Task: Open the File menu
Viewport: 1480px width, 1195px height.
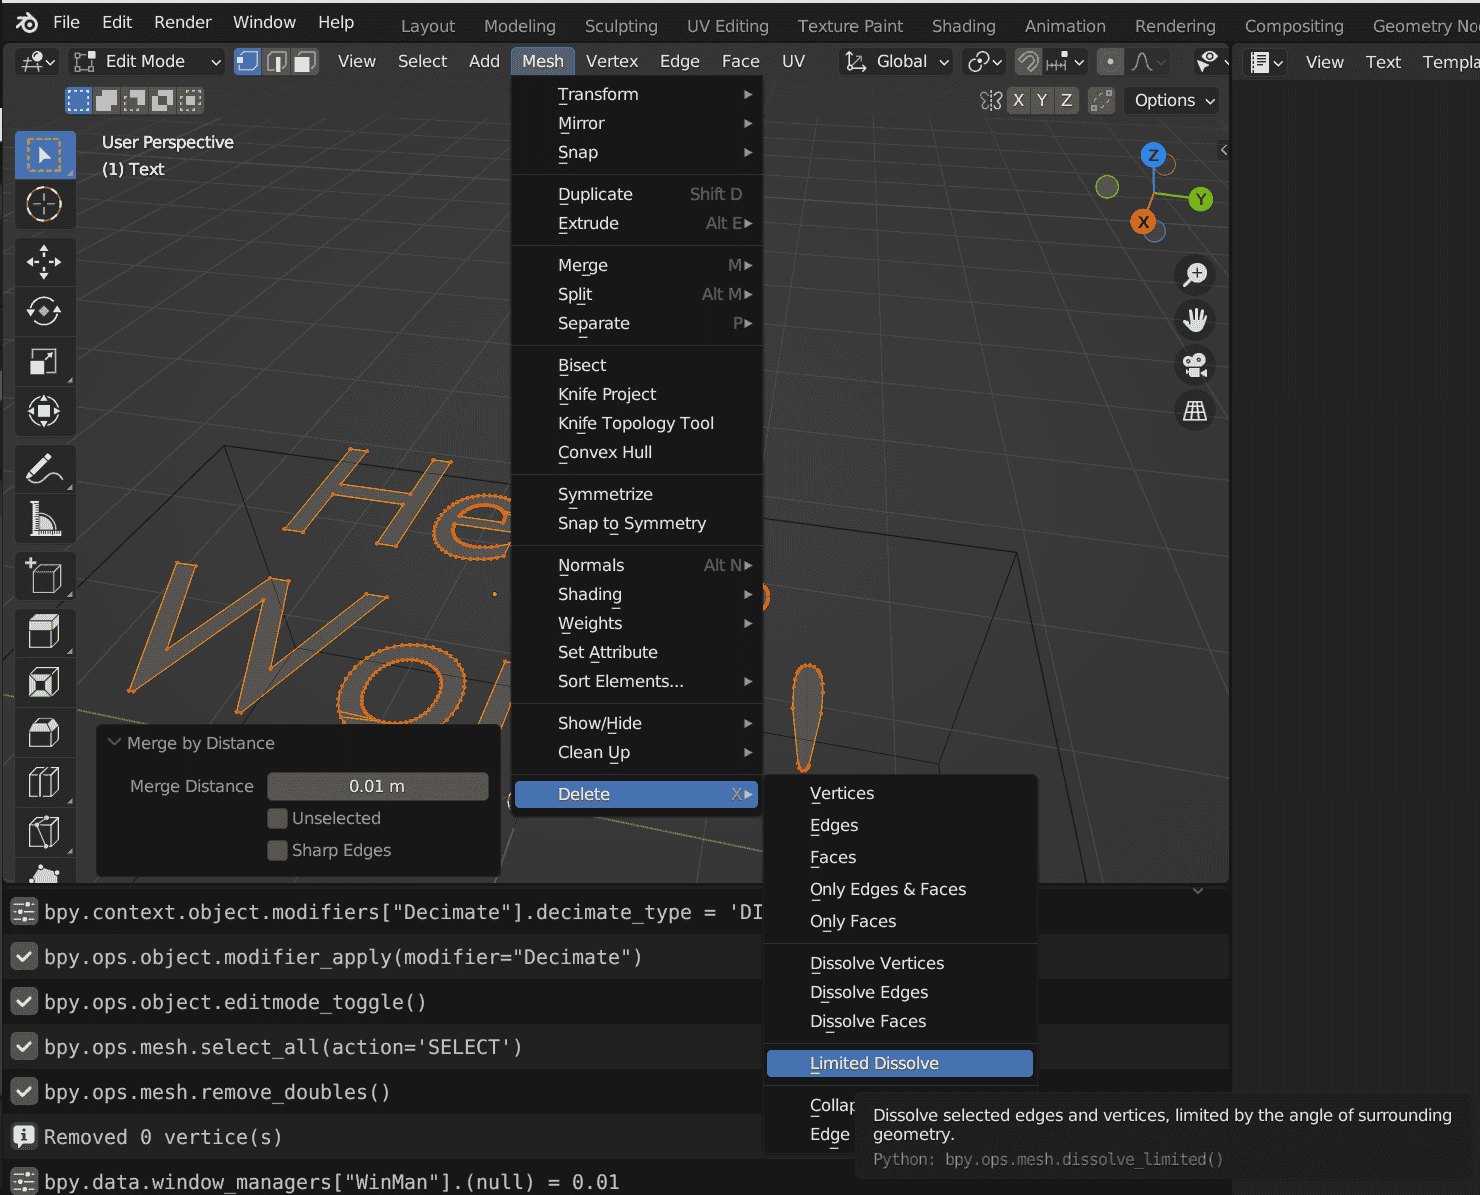Action: (x=66, y=22)
